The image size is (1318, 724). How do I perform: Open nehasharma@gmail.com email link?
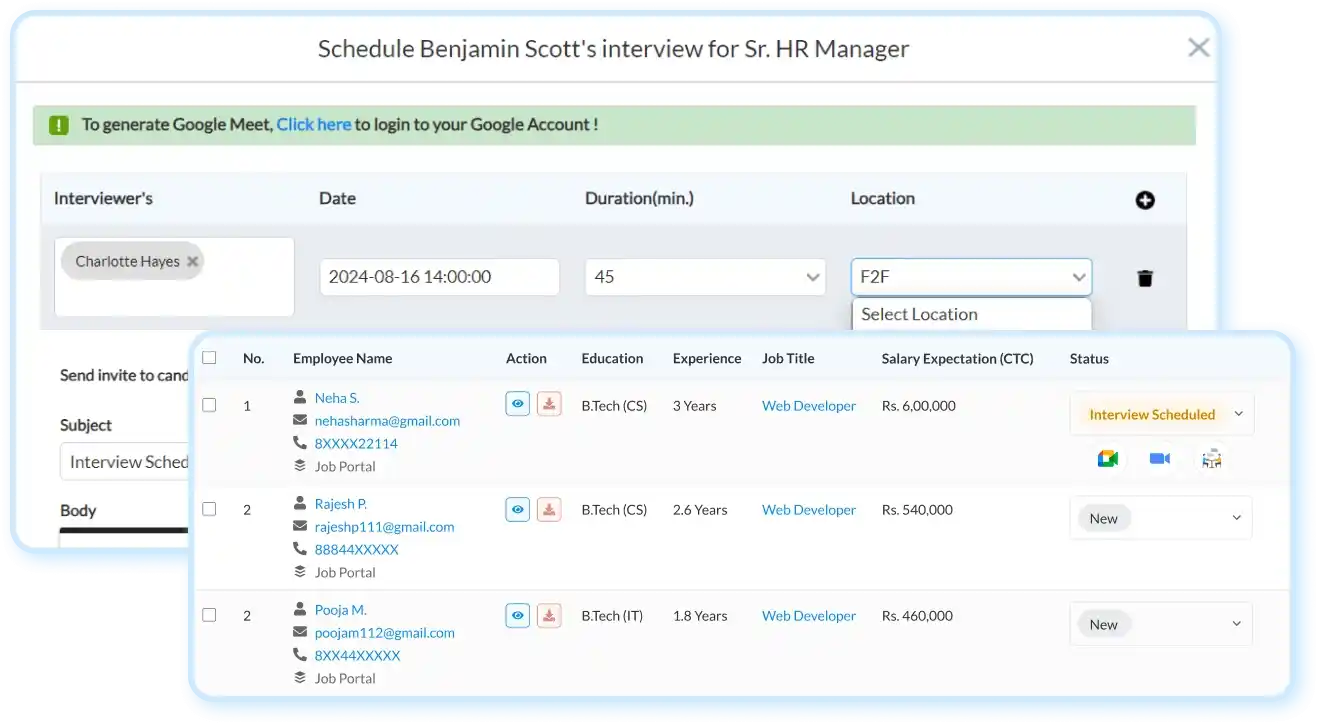[387, 420]
